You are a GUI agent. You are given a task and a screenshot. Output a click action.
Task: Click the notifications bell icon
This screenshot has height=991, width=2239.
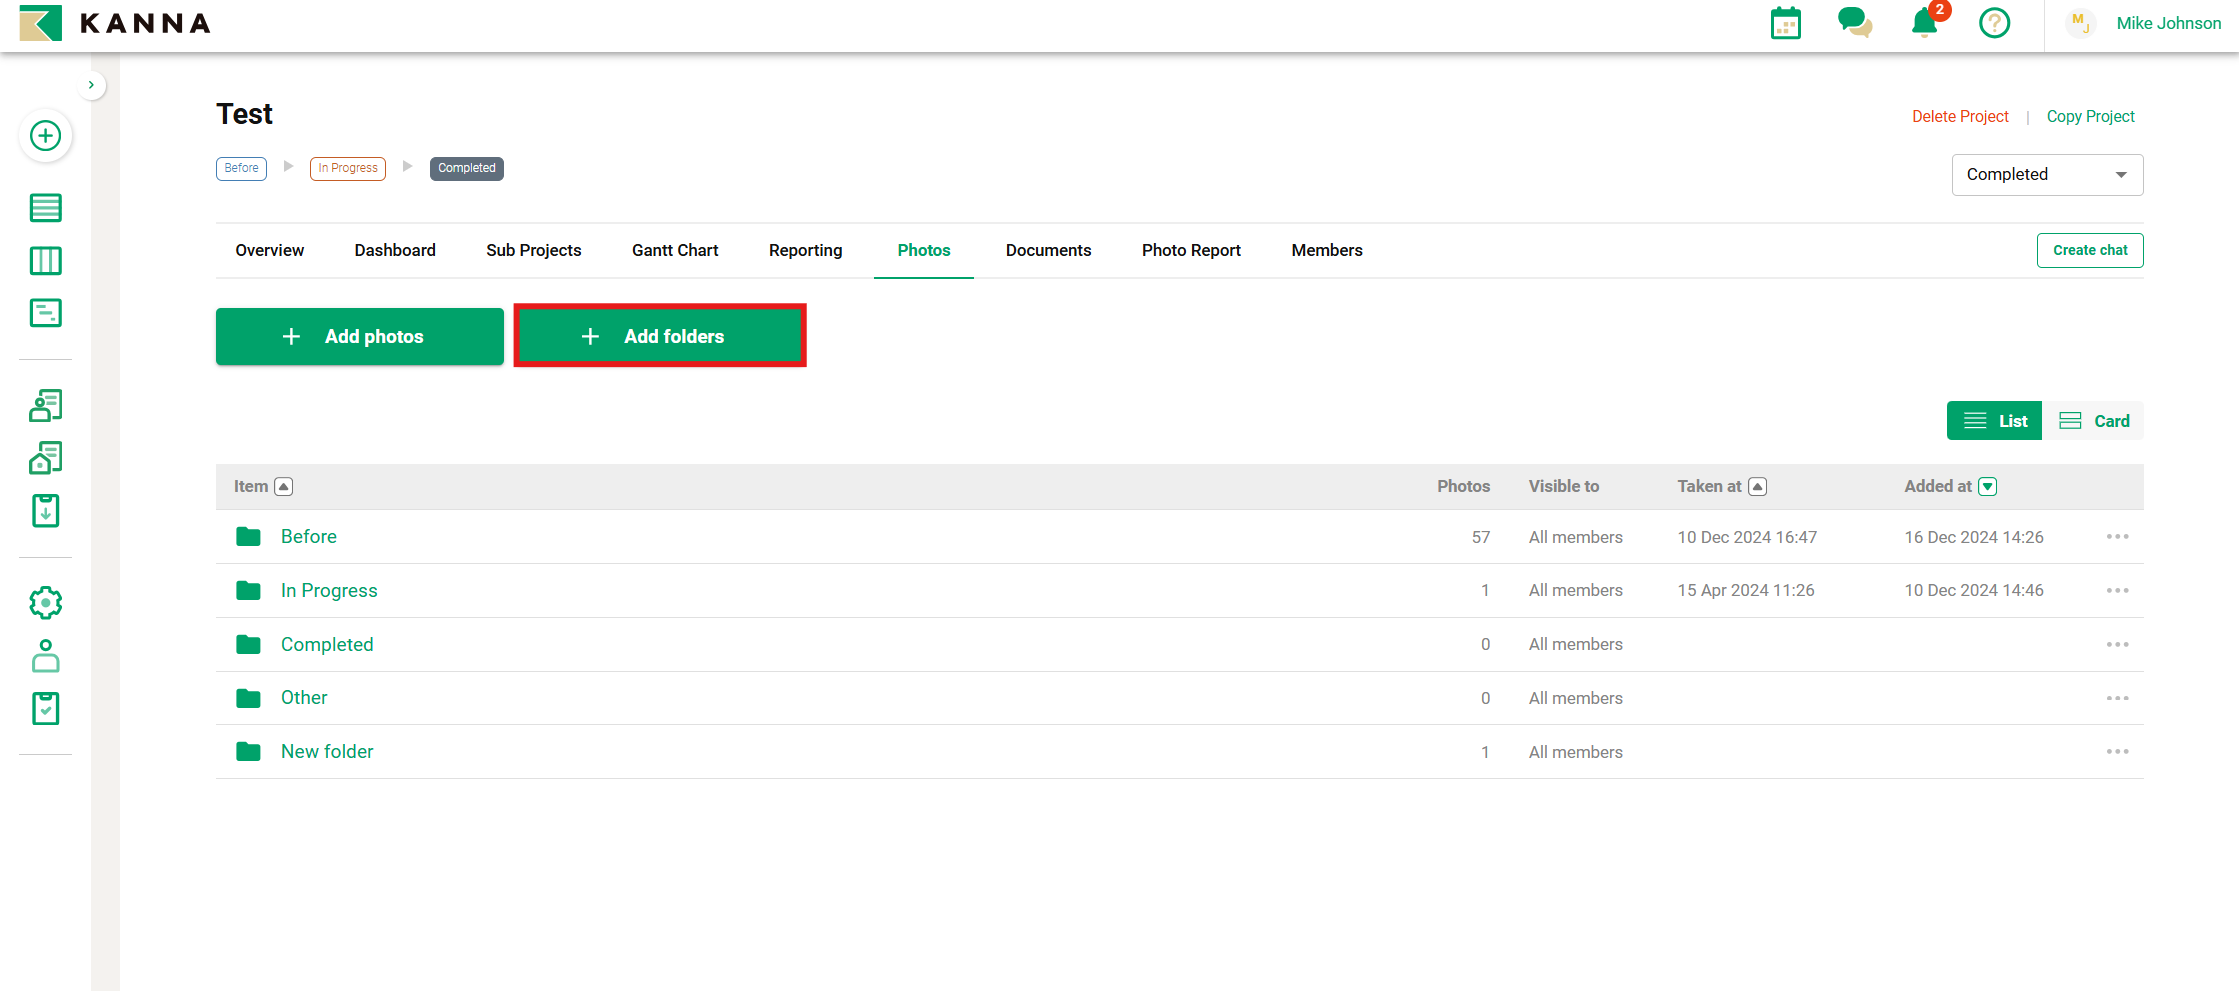tap(1923, 23)
